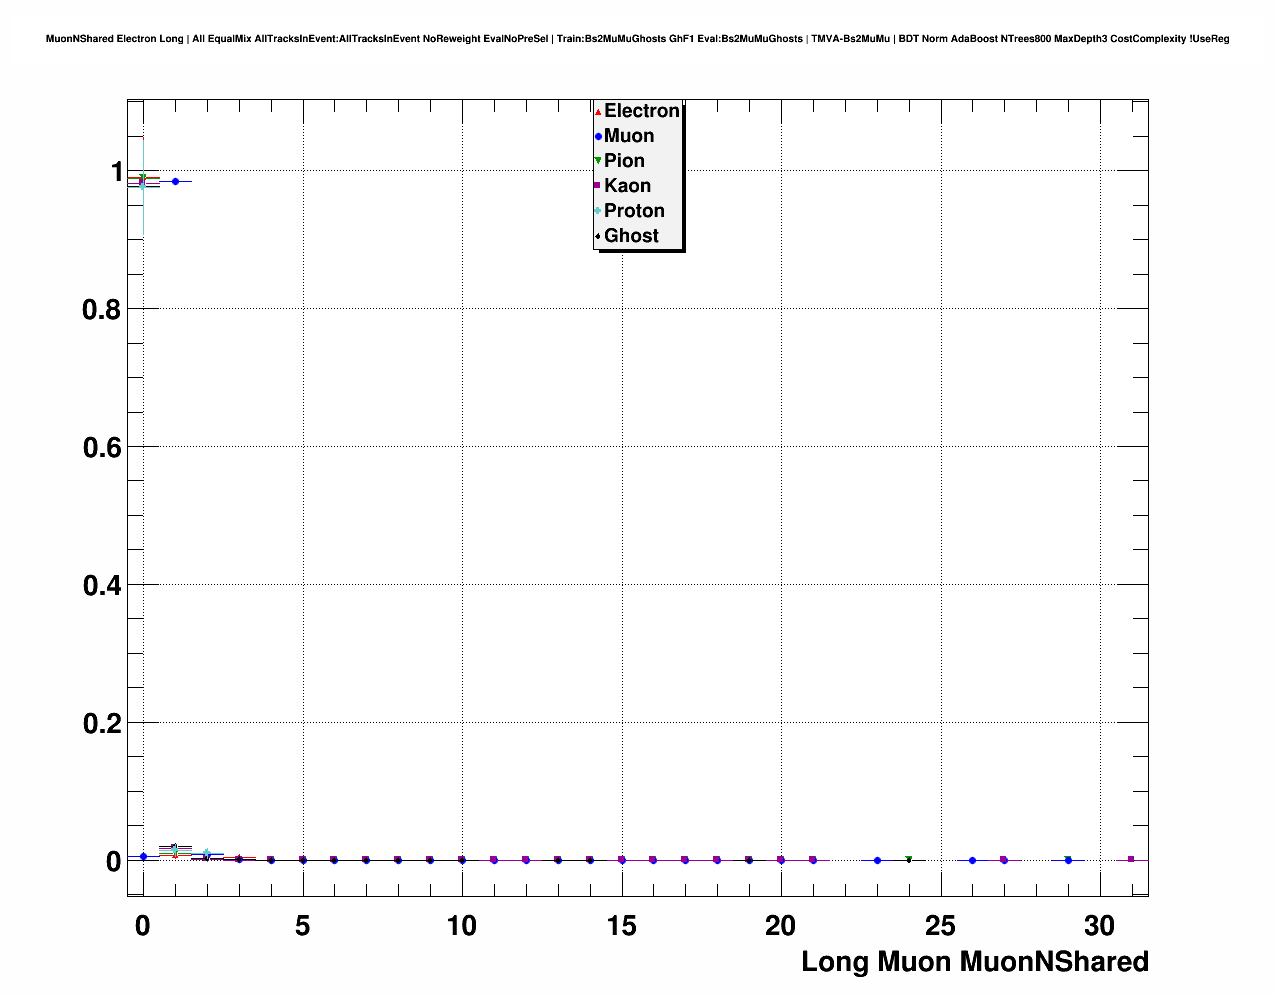Click the purple Kaon square in the legend
The width and height of the screenshot is (1276, 996).
(x=598, y=186)
